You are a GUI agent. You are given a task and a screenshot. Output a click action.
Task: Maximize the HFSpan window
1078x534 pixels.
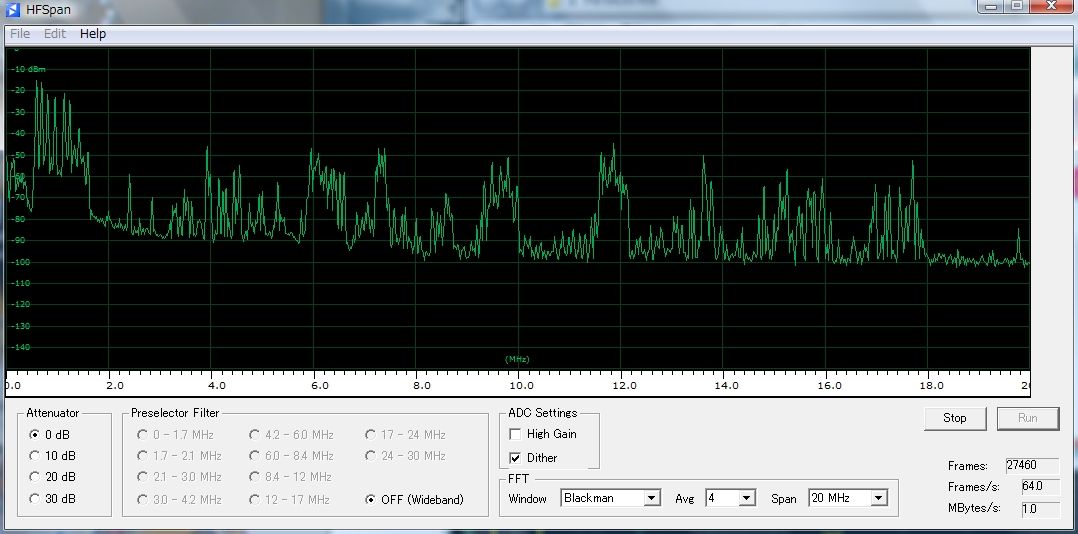pyautogui.click(x=1018, y=5)
